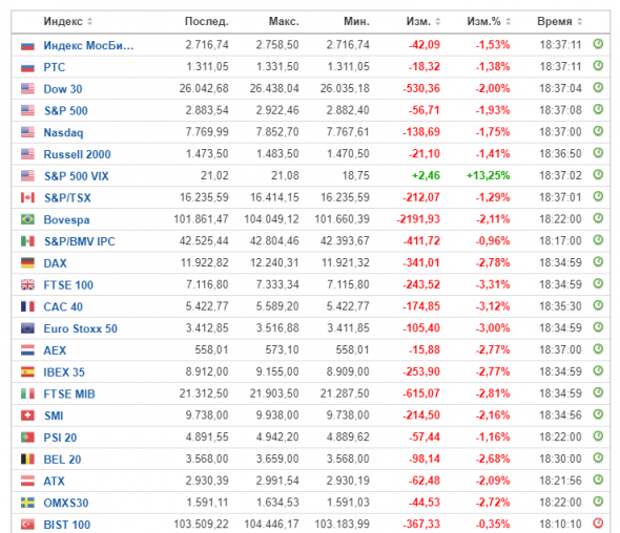
Task: Open the FTSE MIB index link
Action: (69, 394)
